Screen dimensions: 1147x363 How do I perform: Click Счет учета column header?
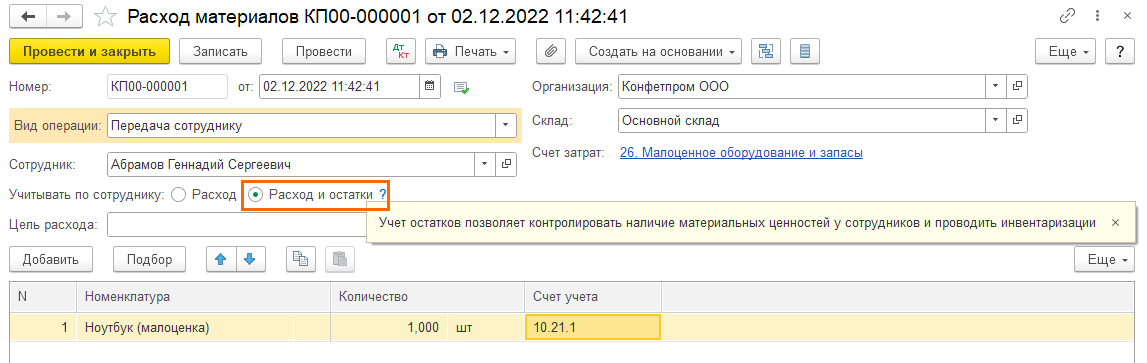(x=593, y=297)
